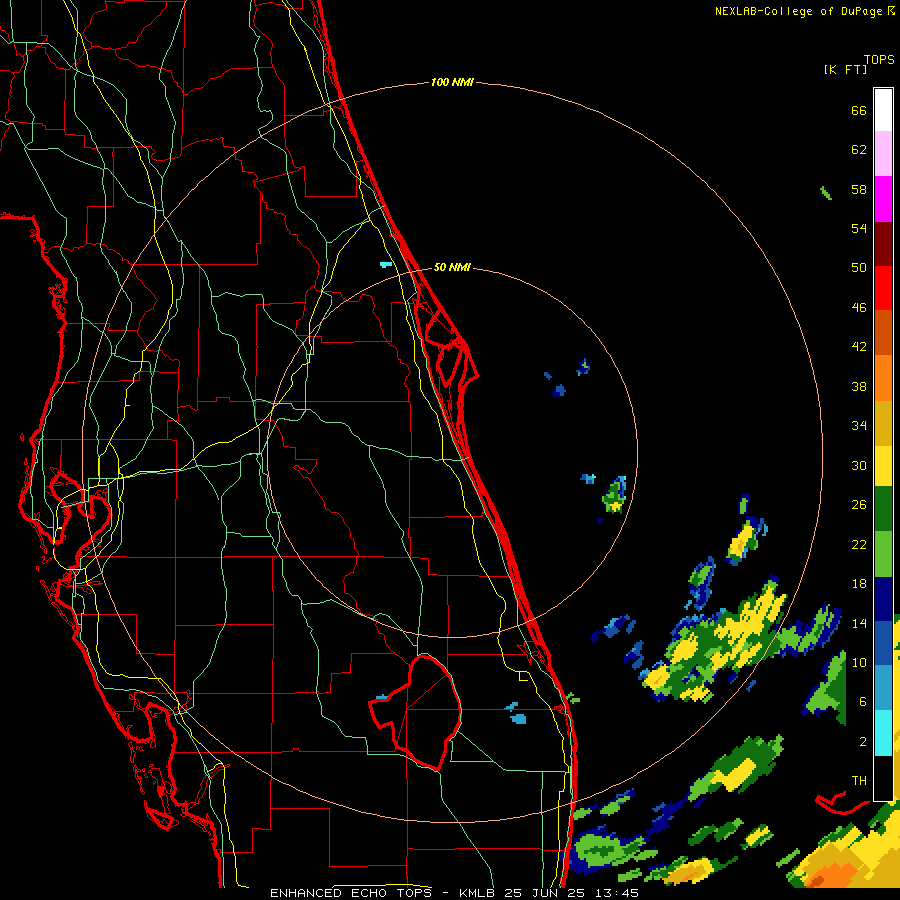900x900 pixels.
Task: Click the 10 legend value
Action: pos(859,662)
